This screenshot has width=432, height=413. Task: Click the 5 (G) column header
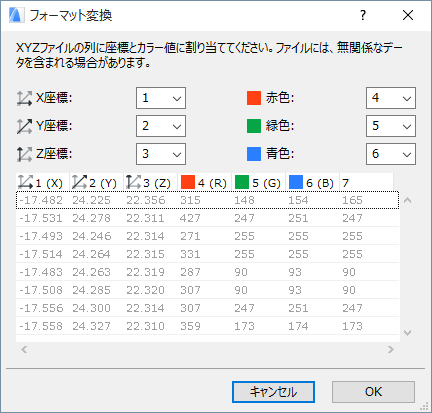coord(259,182)
